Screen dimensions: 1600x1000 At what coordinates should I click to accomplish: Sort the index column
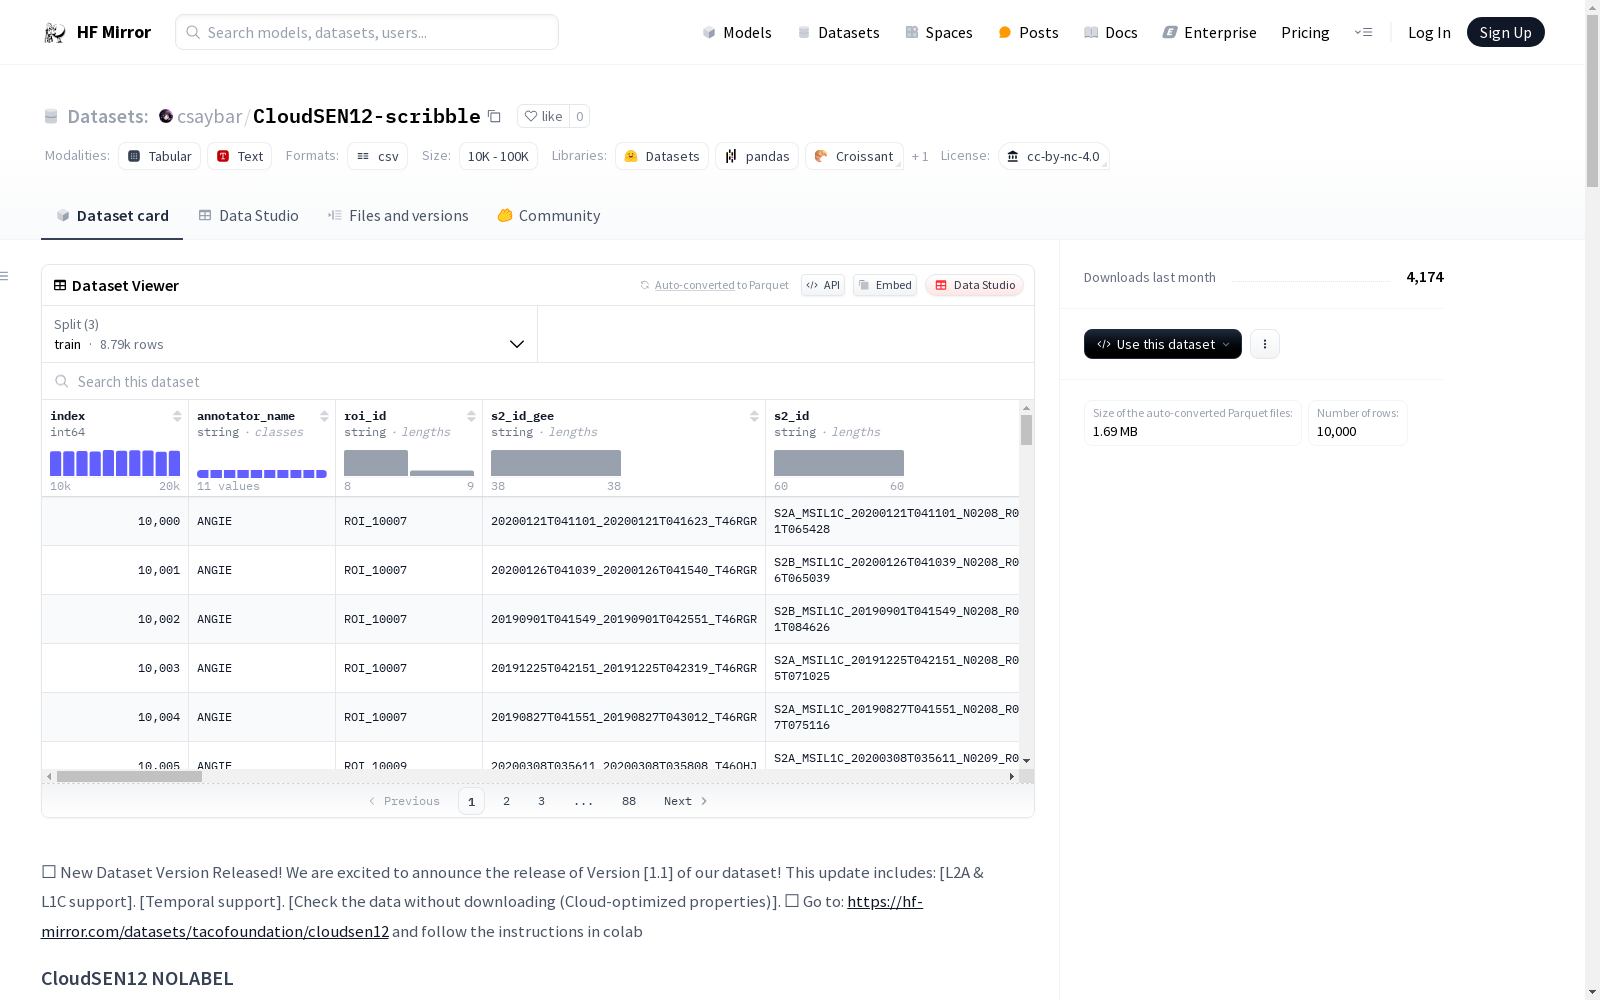point(177,416)
